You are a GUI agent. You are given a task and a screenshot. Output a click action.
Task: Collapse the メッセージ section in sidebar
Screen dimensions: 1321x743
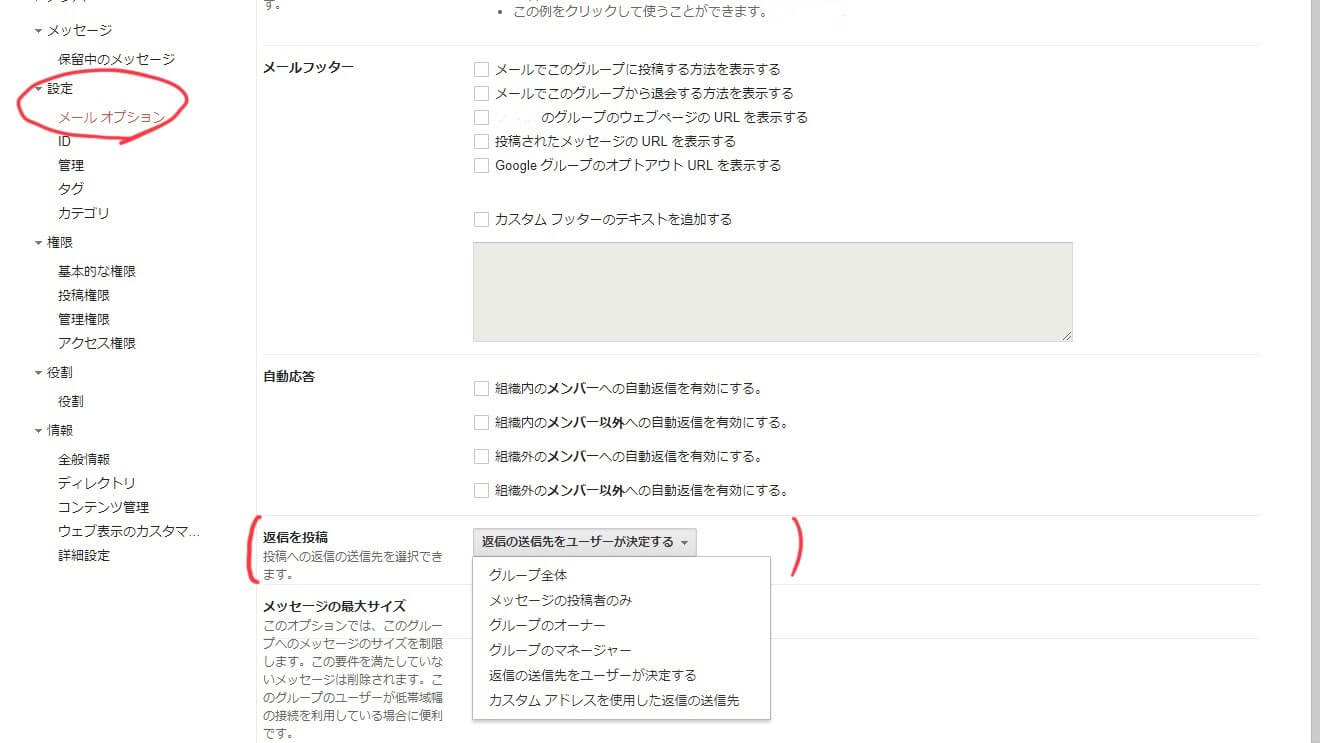point(38,31)
